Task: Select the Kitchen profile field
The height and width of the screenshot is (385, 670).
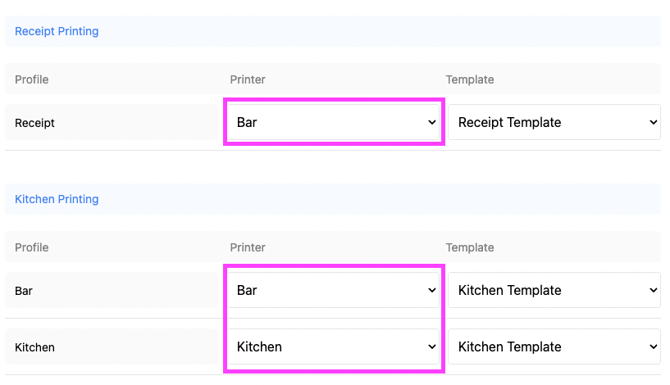Action: tap(112, 347)
